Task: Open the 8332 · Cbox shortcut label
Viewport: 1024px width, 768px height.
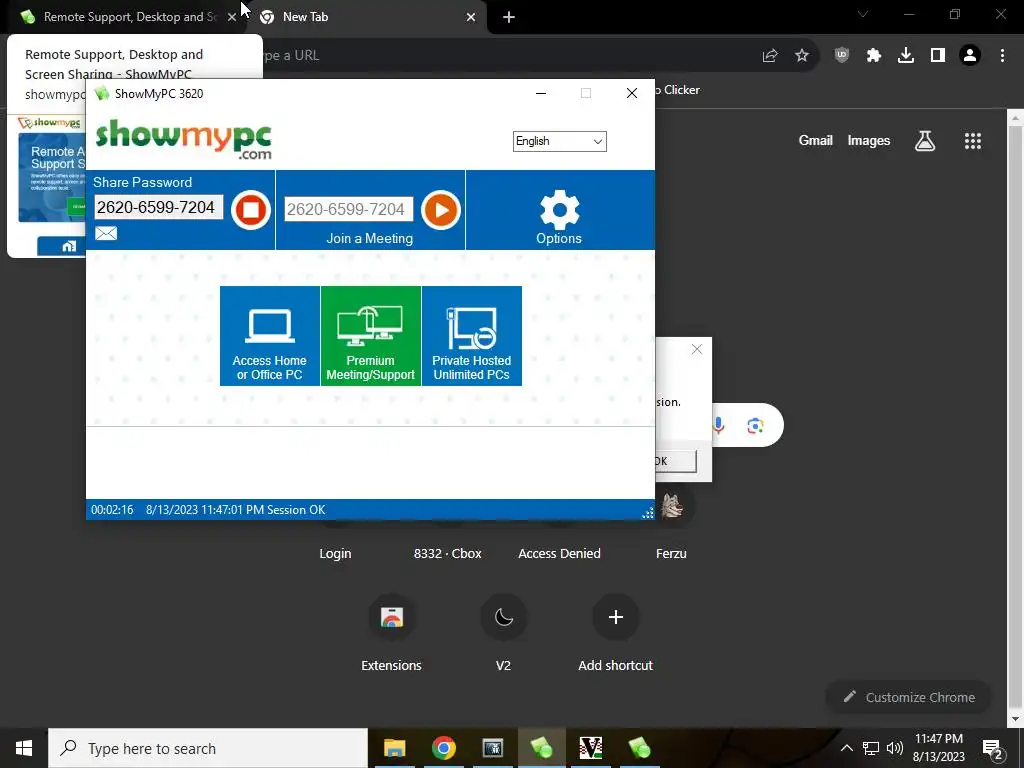Action: tap(447, 554)
